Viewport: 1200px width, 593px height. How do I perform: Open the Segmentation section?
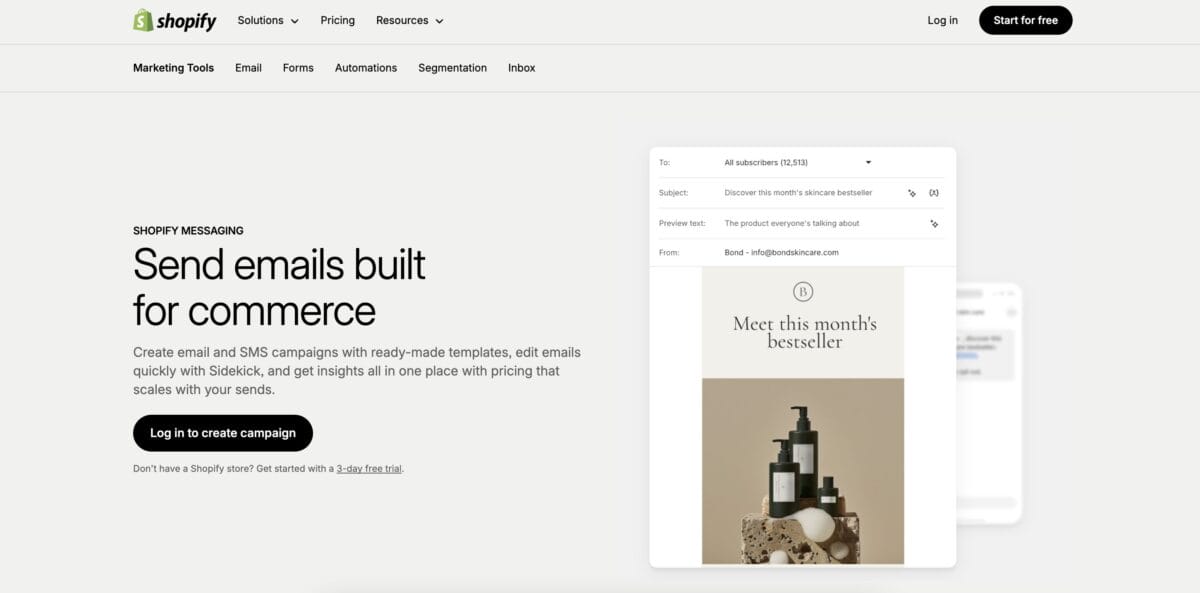[x=452, y=67]
